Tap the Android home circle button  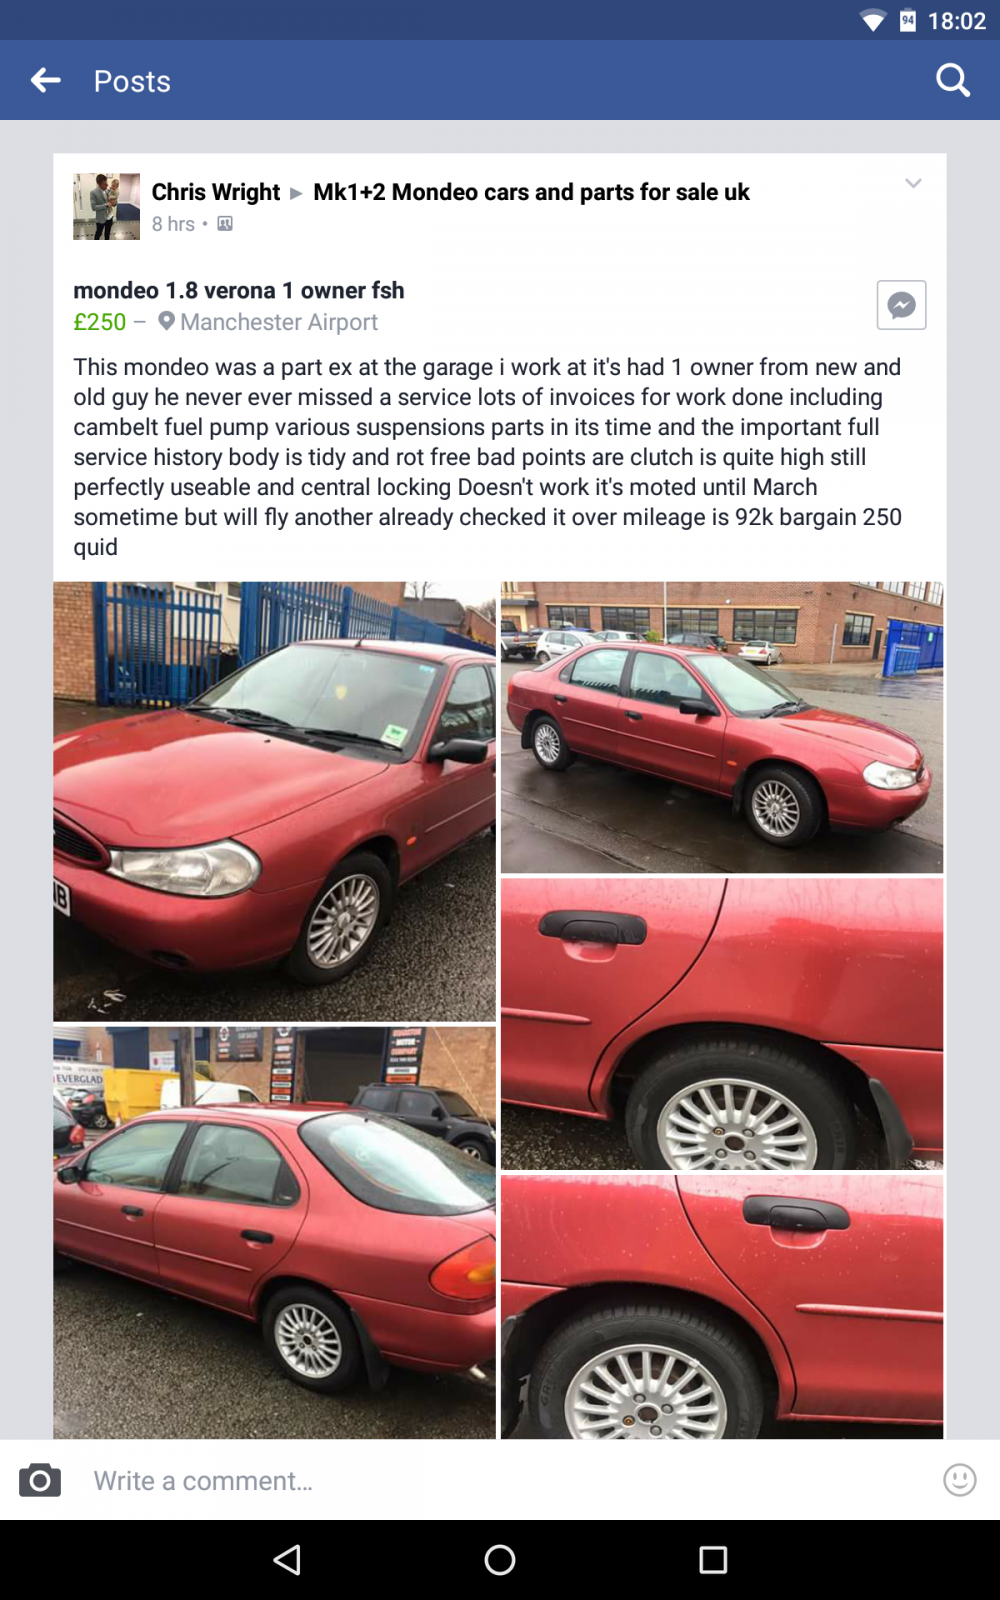(x=500, y=1560)
